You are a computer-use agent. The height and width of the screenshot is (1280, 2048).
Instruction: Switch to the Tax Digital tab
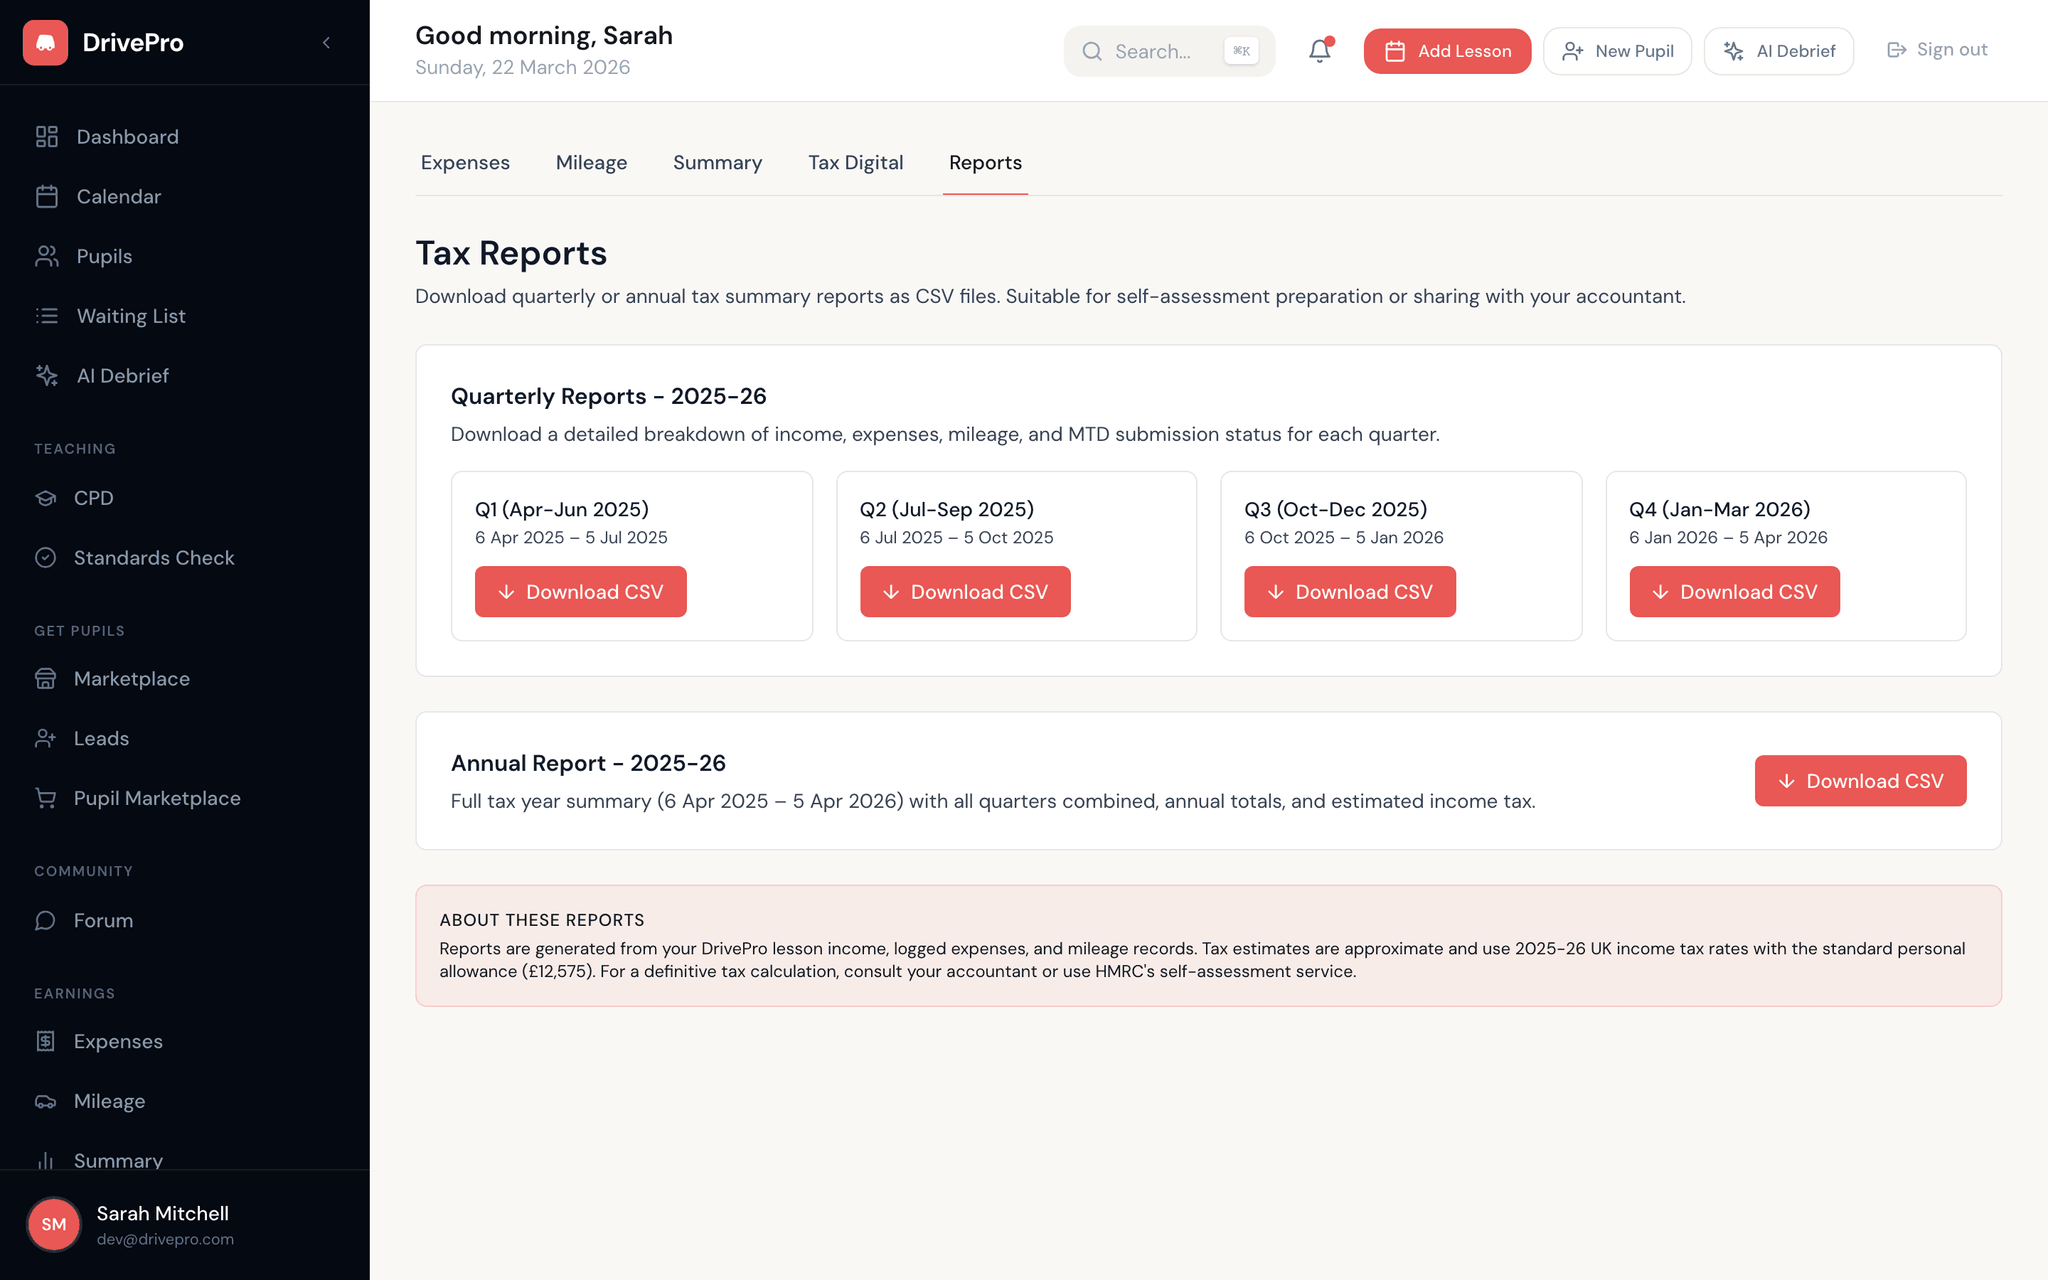coord(856,162)
